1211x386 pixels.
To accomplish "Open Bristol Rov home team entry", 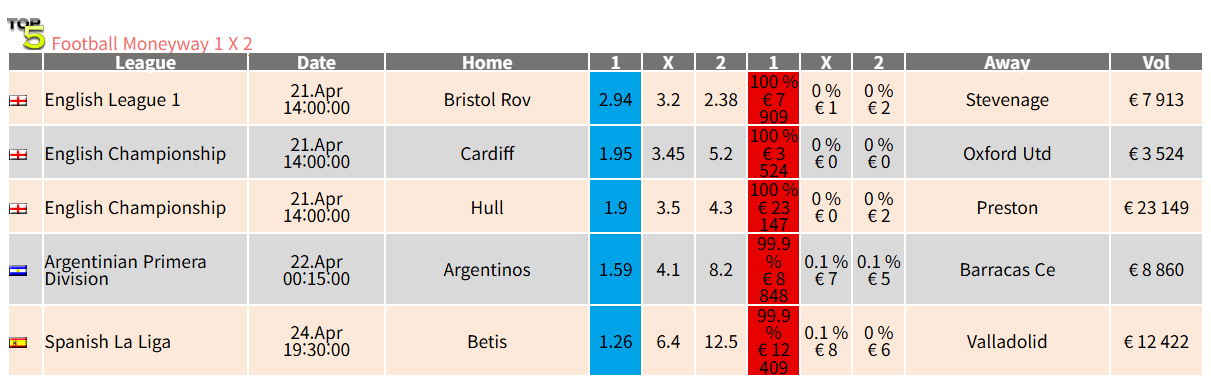I will coord(487,100).
